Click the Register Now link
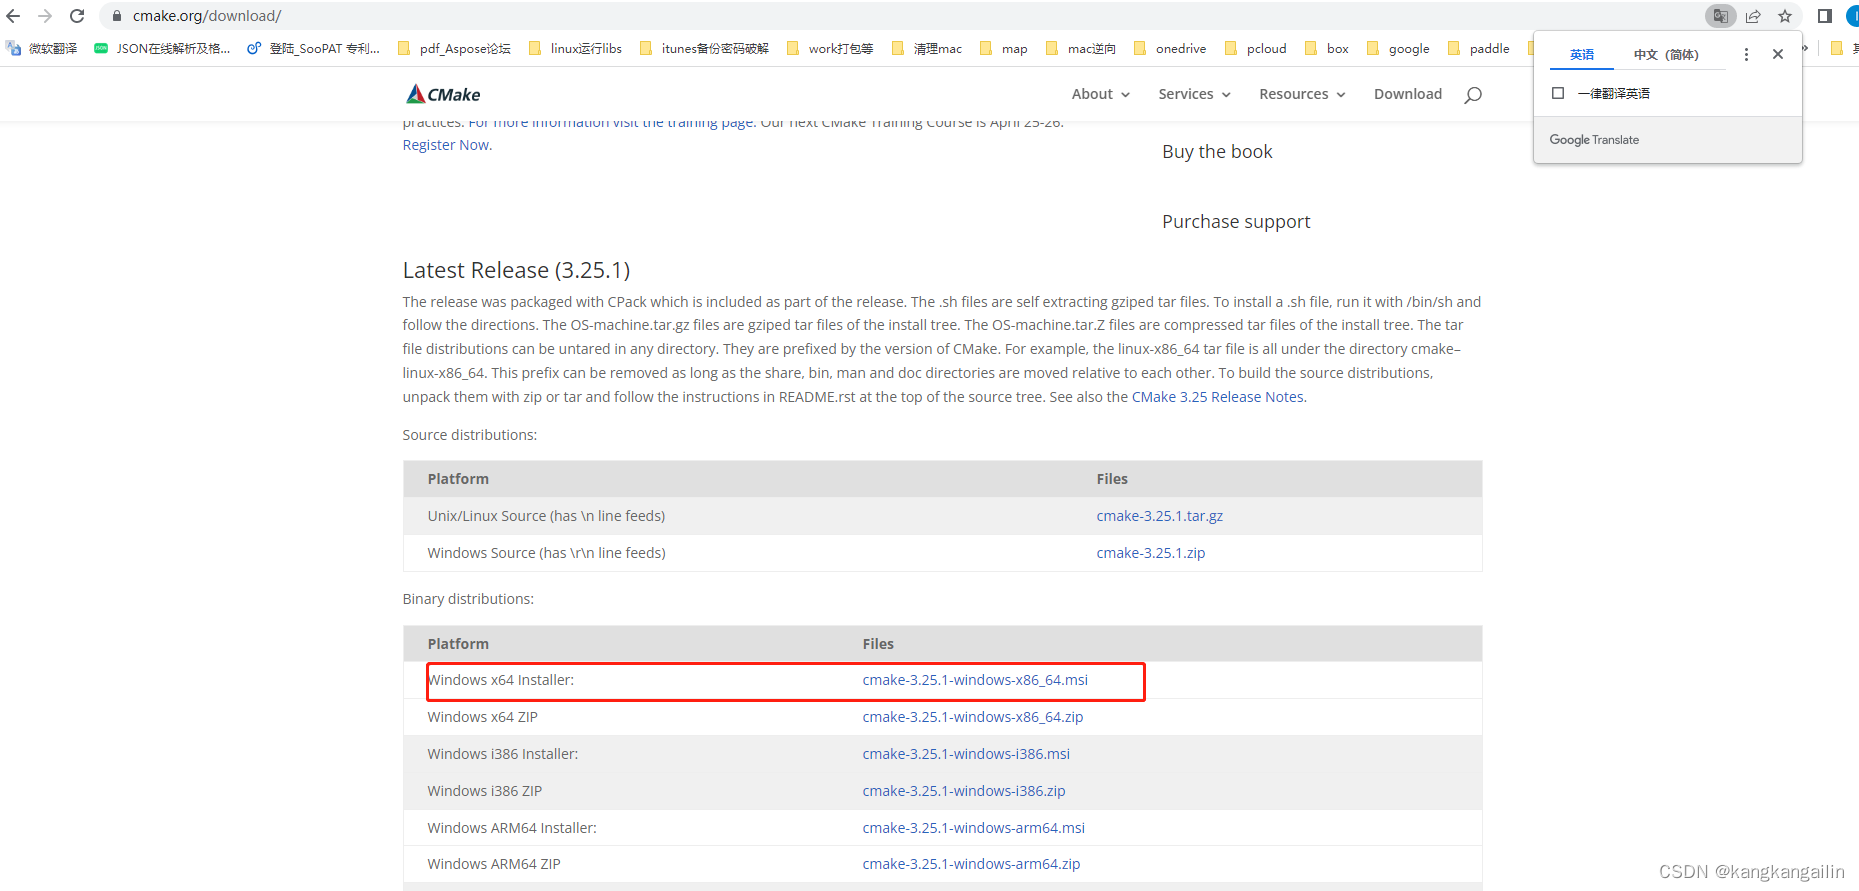The width and height of the screenshot is (1859, 891). (x=446, y=145)
